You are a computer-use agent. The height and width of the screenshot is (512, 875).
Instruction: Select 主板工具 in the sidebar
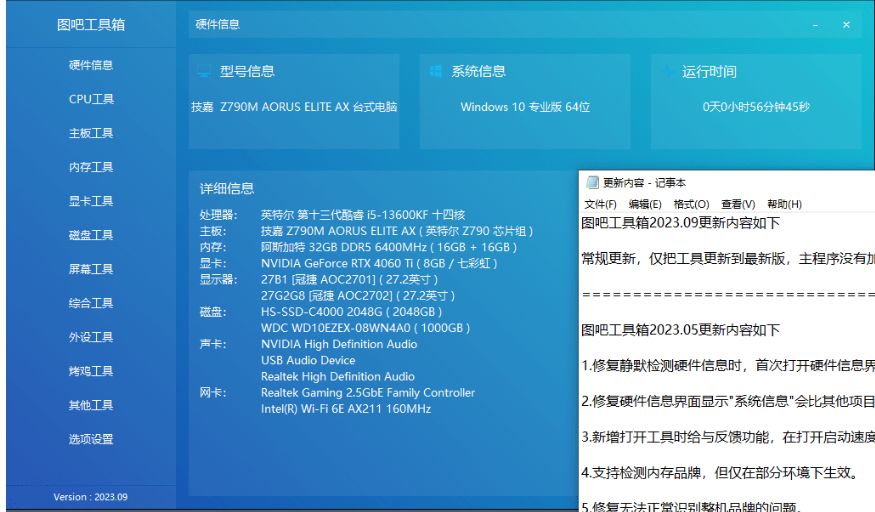tap(91, 133)
